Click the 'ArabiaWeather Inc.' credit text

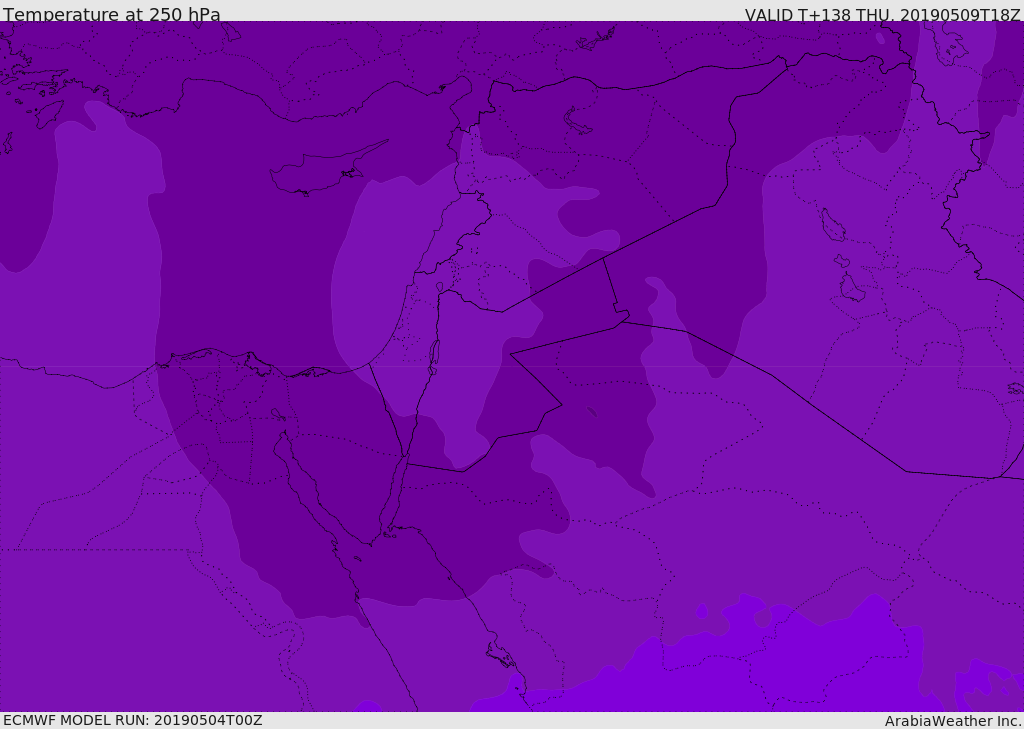click(953, 721)
